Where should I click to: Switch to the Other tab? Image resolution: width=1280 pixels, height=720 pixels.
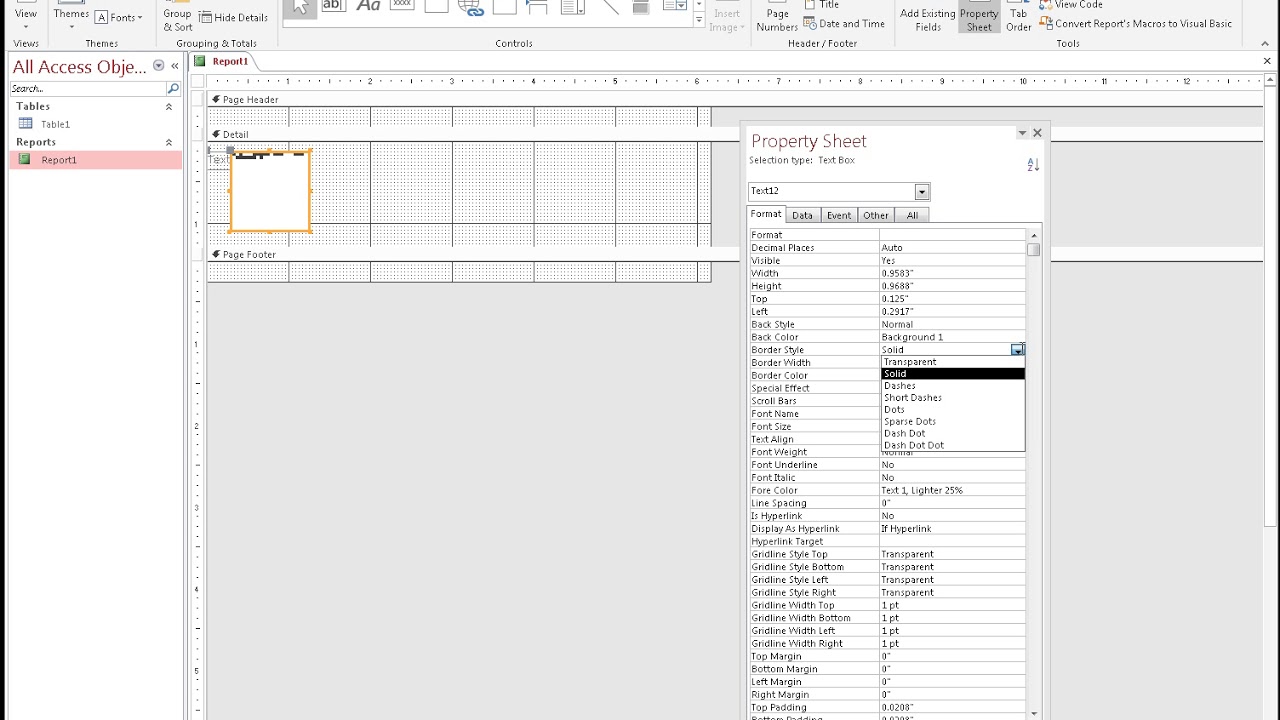pos(876,215)
